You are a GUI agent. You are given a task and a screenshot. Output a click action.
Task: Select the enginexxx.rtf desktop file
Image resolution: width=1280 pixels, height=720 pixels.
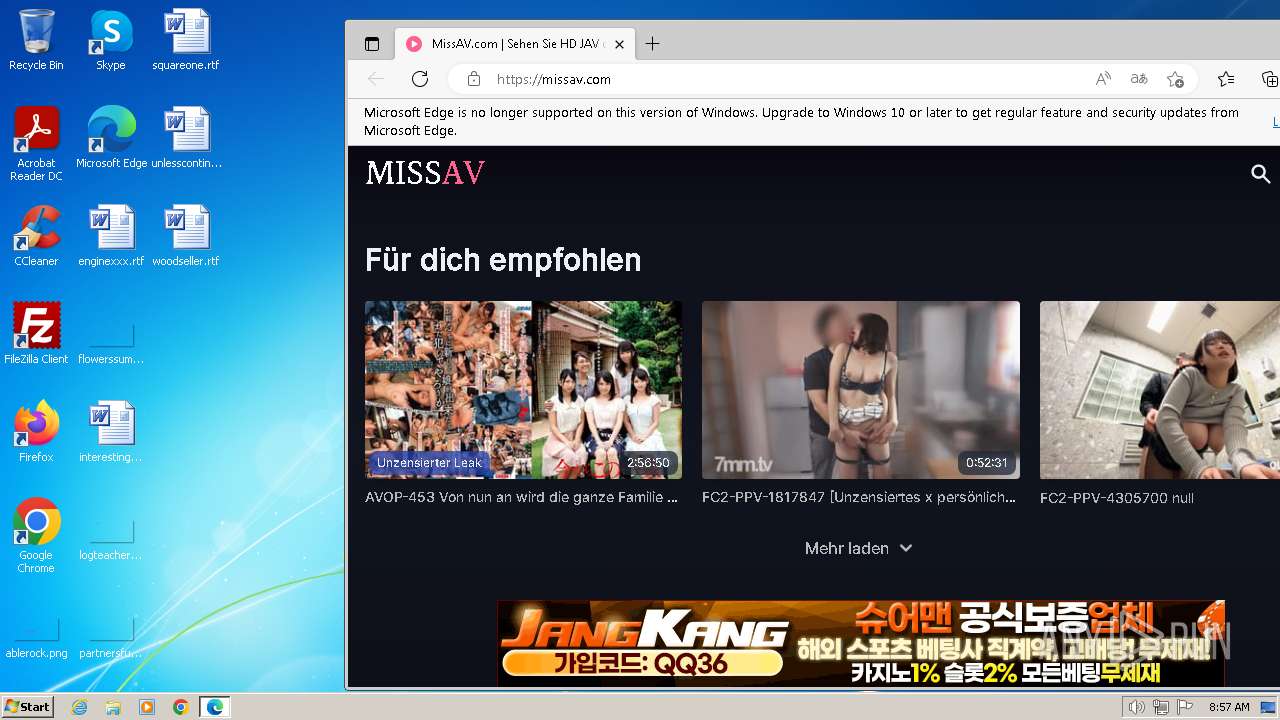111,236
